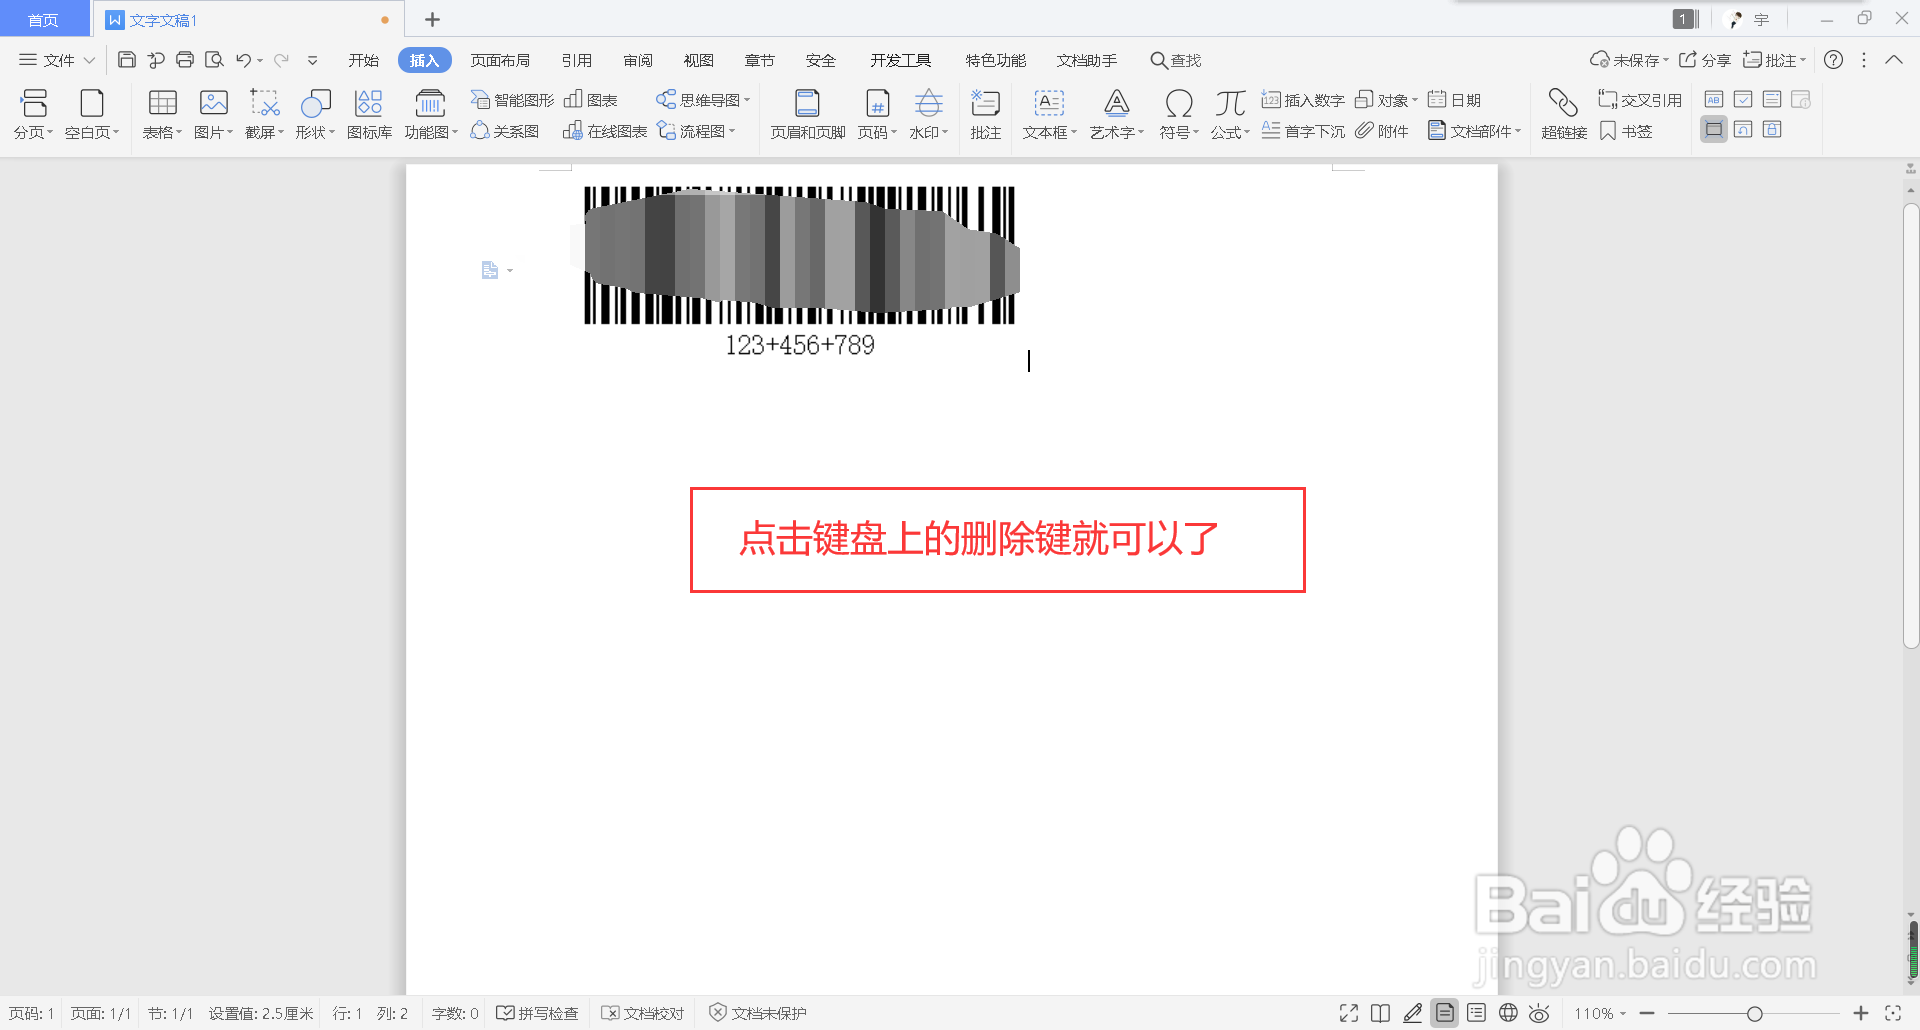Open the Review (审阅) tab
The image size is (1920, 1030).
coord(638,60)
